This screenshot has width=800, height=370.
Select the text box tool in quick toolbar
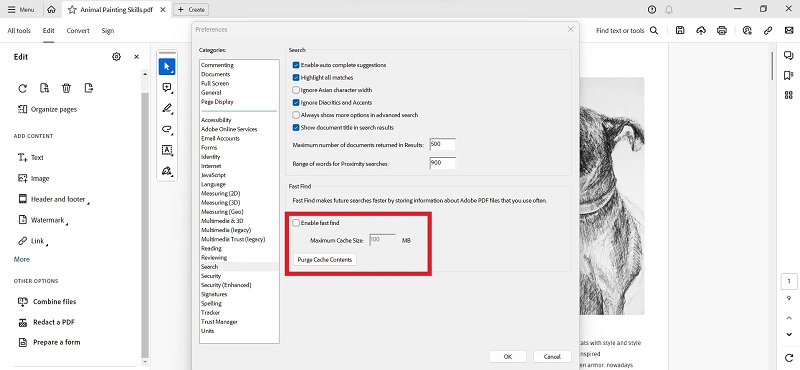167,150
